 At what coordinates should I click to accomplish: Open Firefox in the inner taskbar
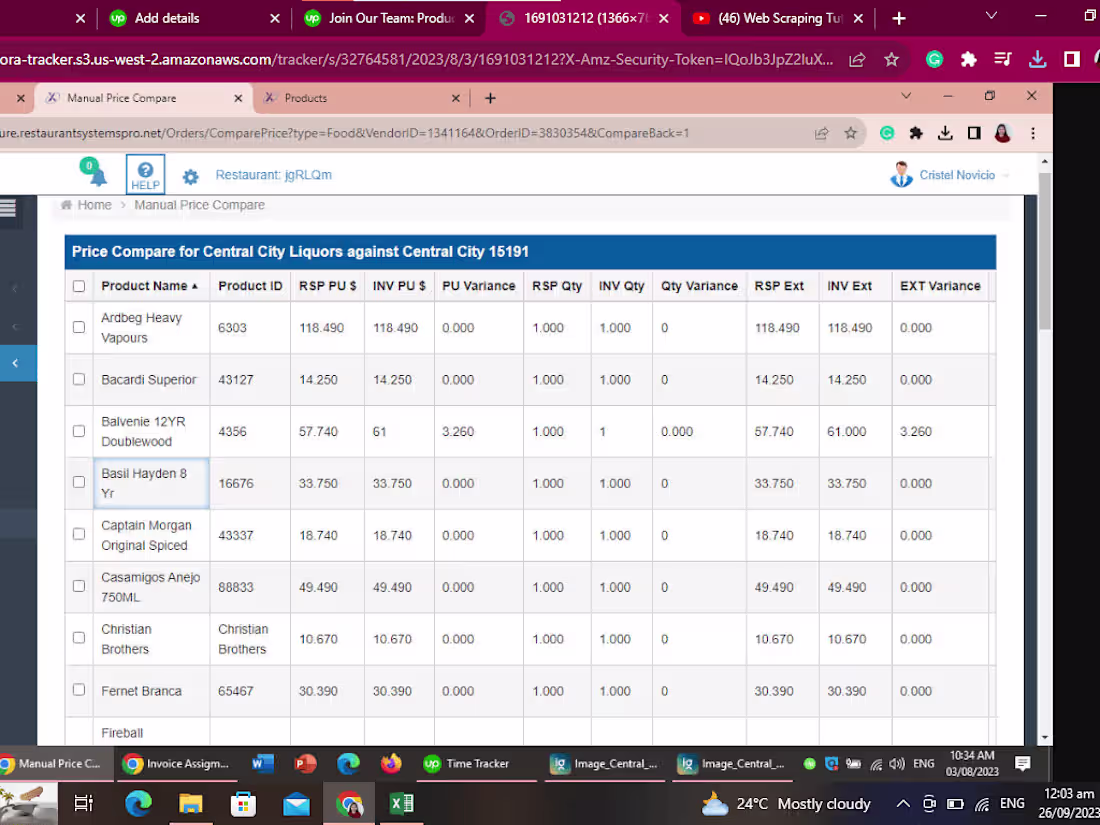click(391, 763)
